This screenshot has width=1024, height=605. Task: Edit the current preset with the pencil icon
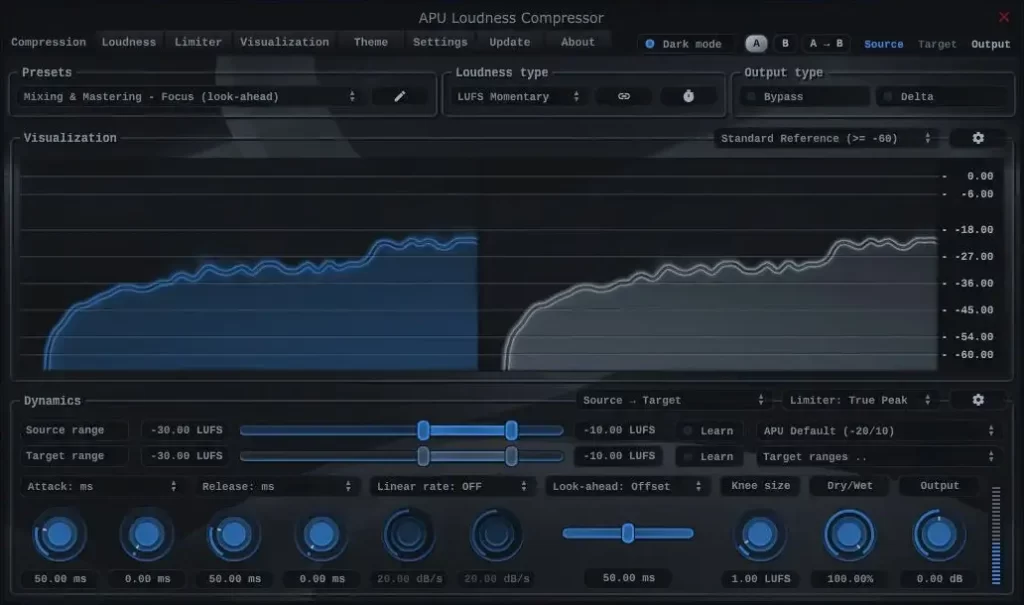click(399, 96)
